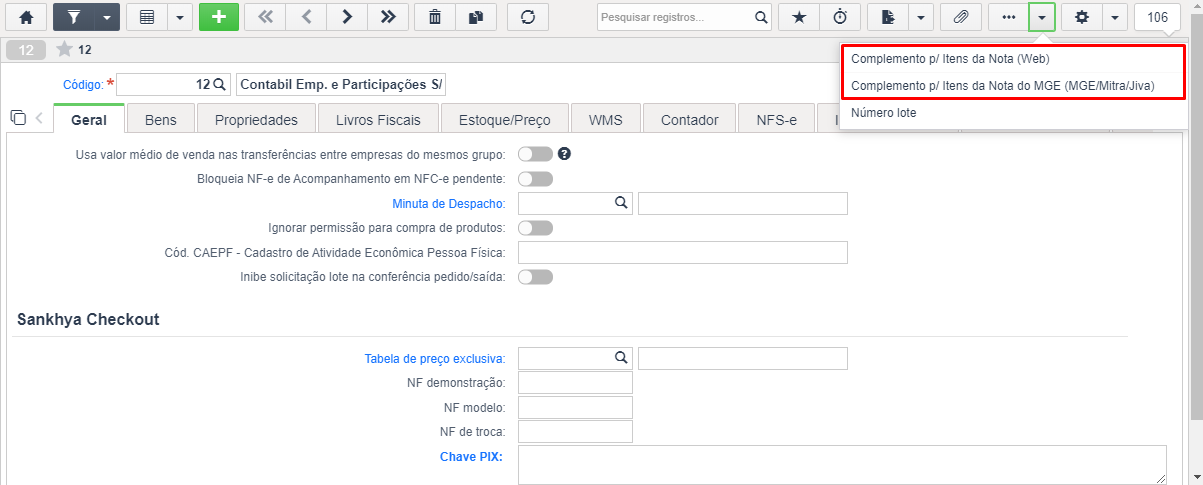Click the NF modelo input field

(x=575, y=408)
